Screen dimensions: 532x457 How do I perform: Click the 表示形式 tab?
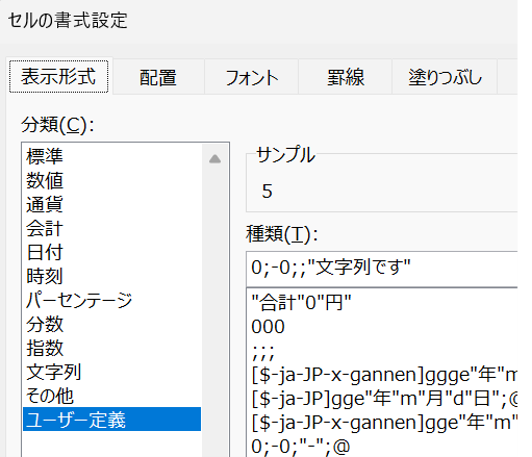(x=59, y=76)
